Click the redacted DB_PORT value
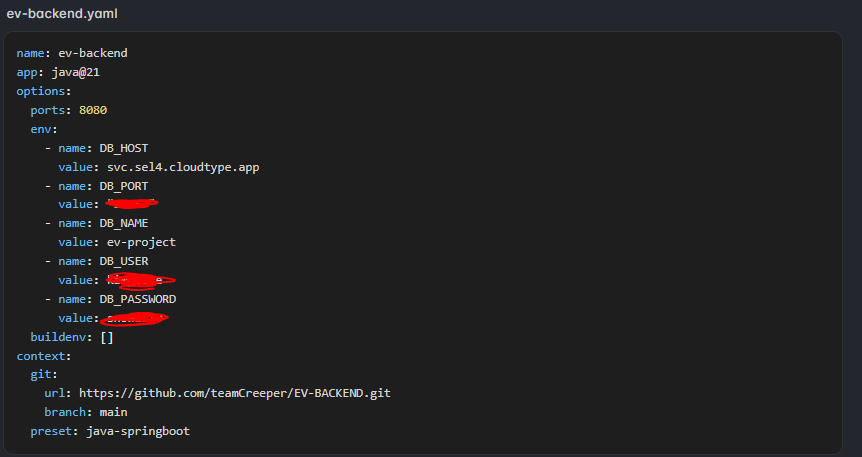Viewport: 862px width, 457px height. (x=132, y=205)
